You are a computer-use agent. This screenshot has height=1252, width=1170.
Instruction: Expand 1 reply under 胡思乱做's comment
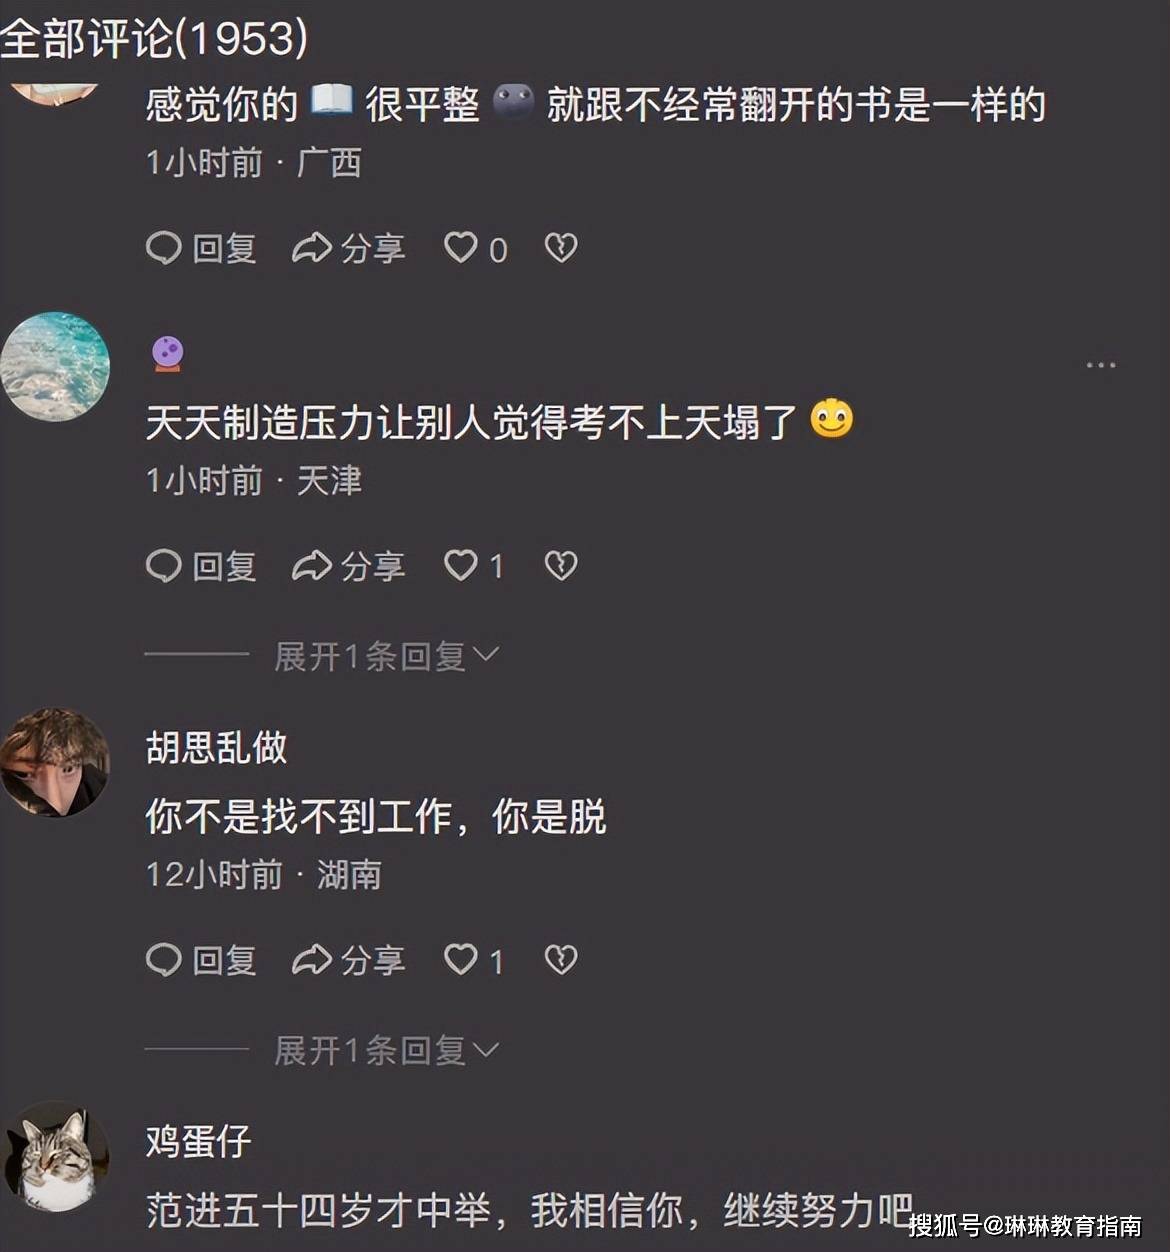click(386, 1050)
